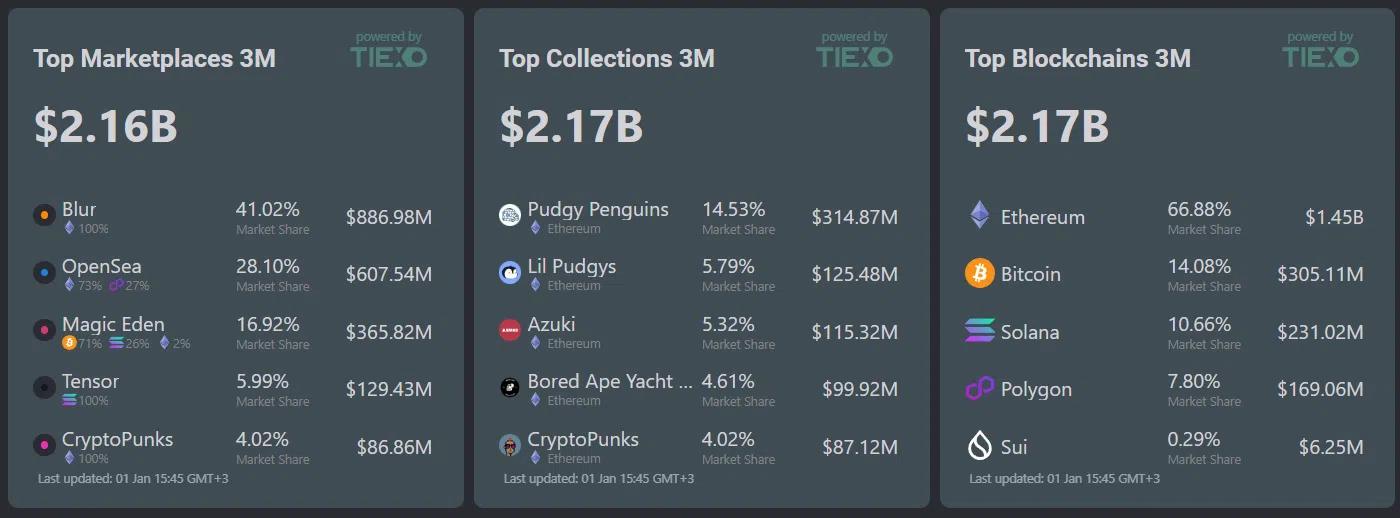Click the $2.16B marketplaces total value
Viewport: 1400px width, 518px height.
(105, 127)
